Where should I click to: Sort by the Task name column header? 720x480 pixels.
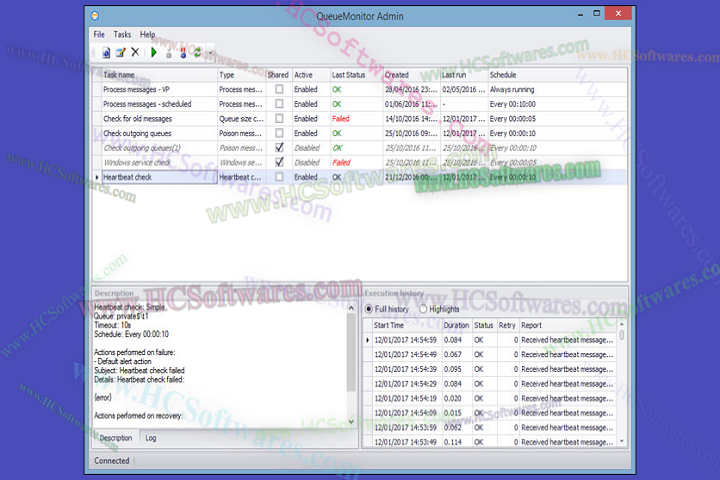tap(159, 75)
